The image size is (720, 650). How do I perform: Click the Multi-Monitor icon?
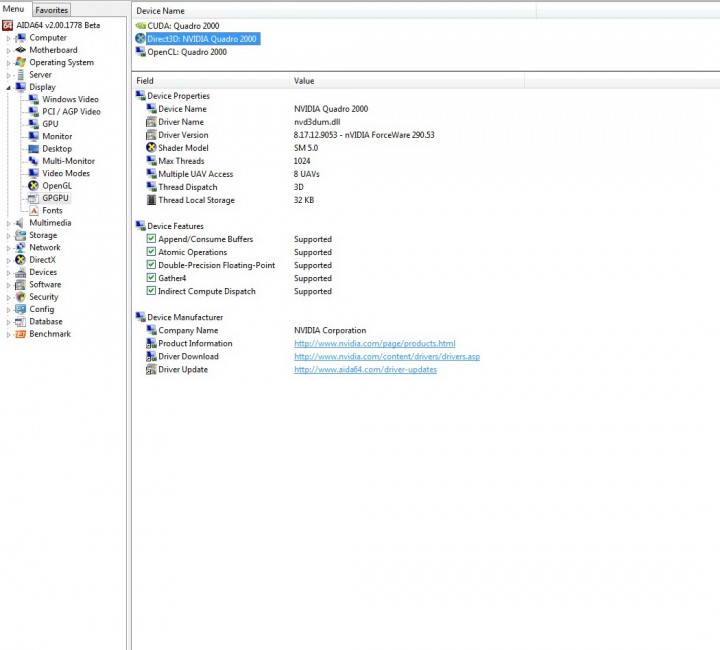(34, 161)
